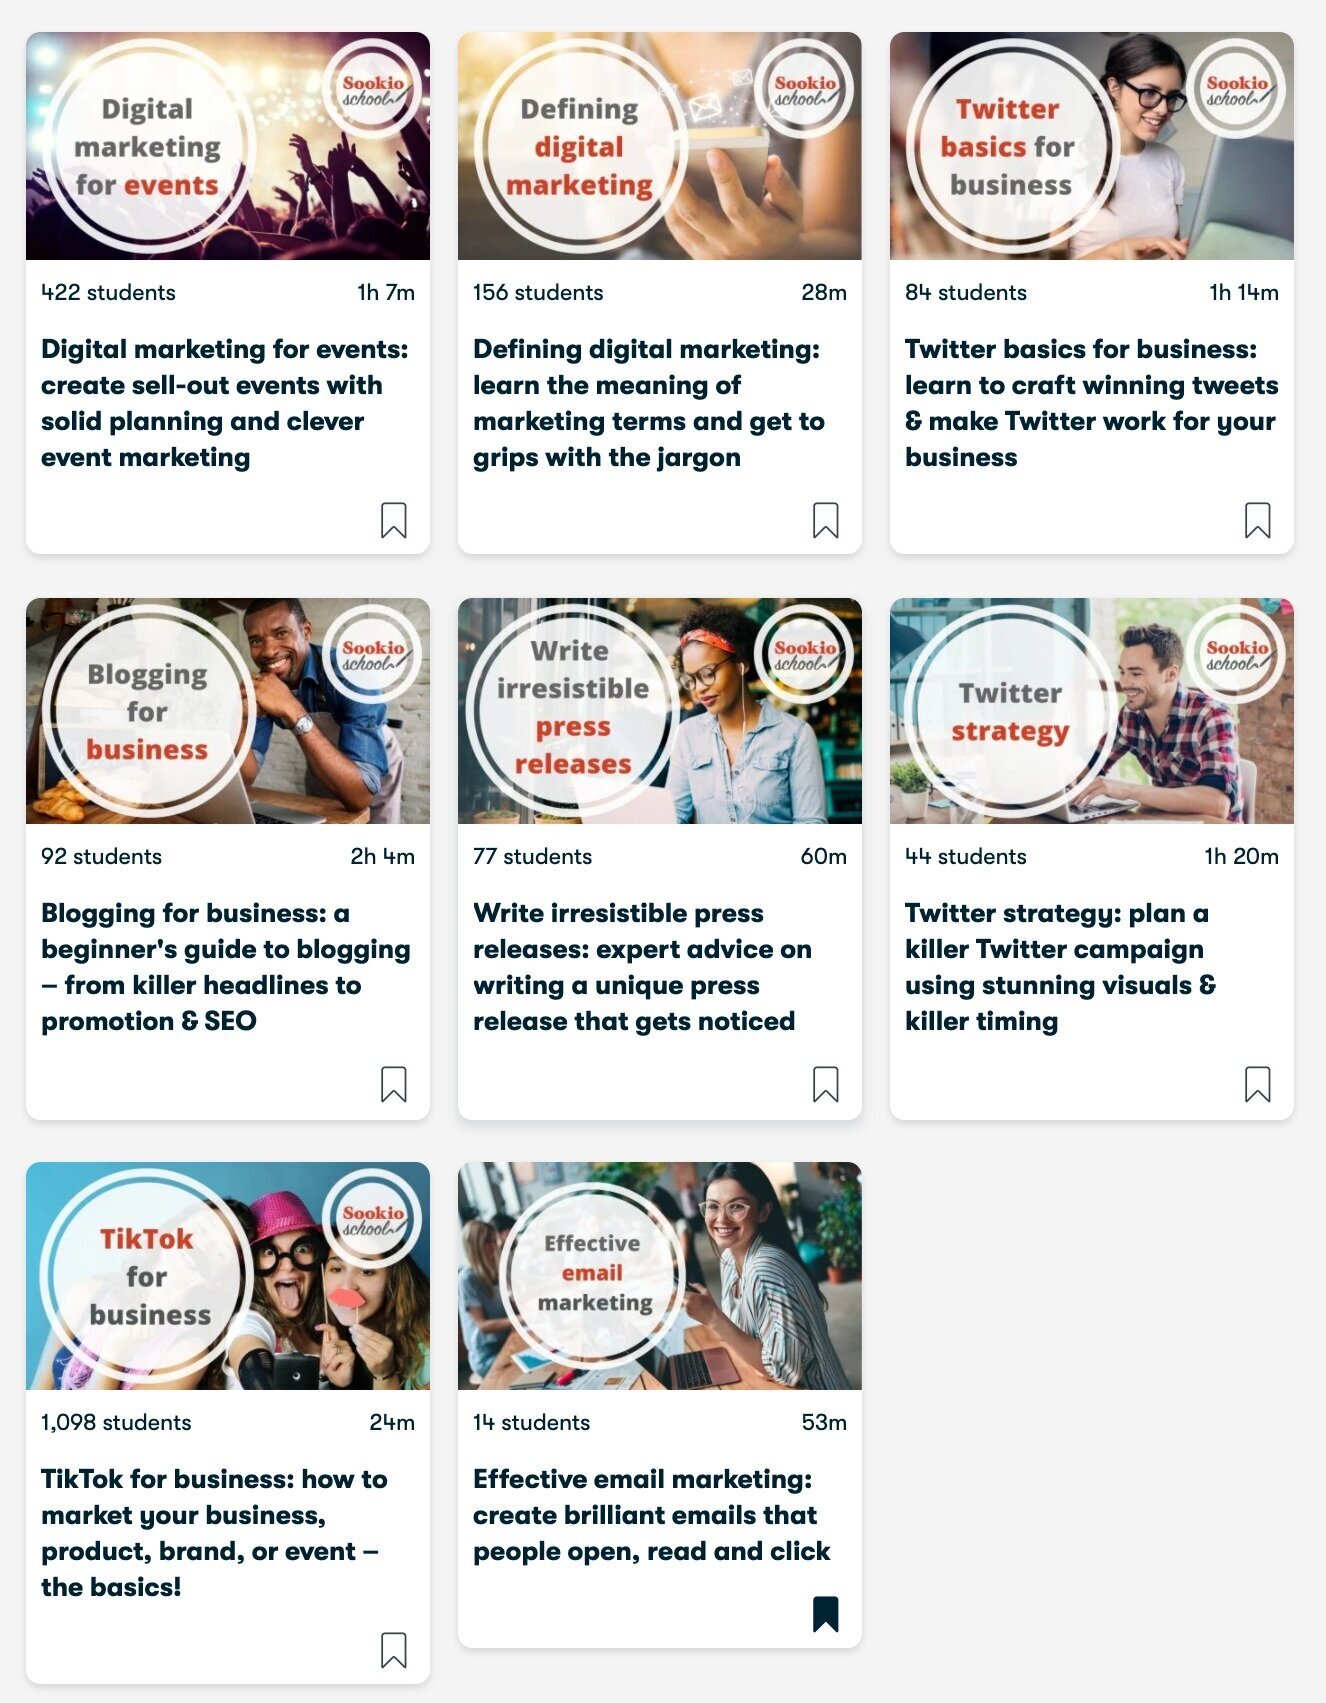This screenshot has width=1326, height=1703.
Task: Open Write irresistible press releases title
Action: (642, 967)
